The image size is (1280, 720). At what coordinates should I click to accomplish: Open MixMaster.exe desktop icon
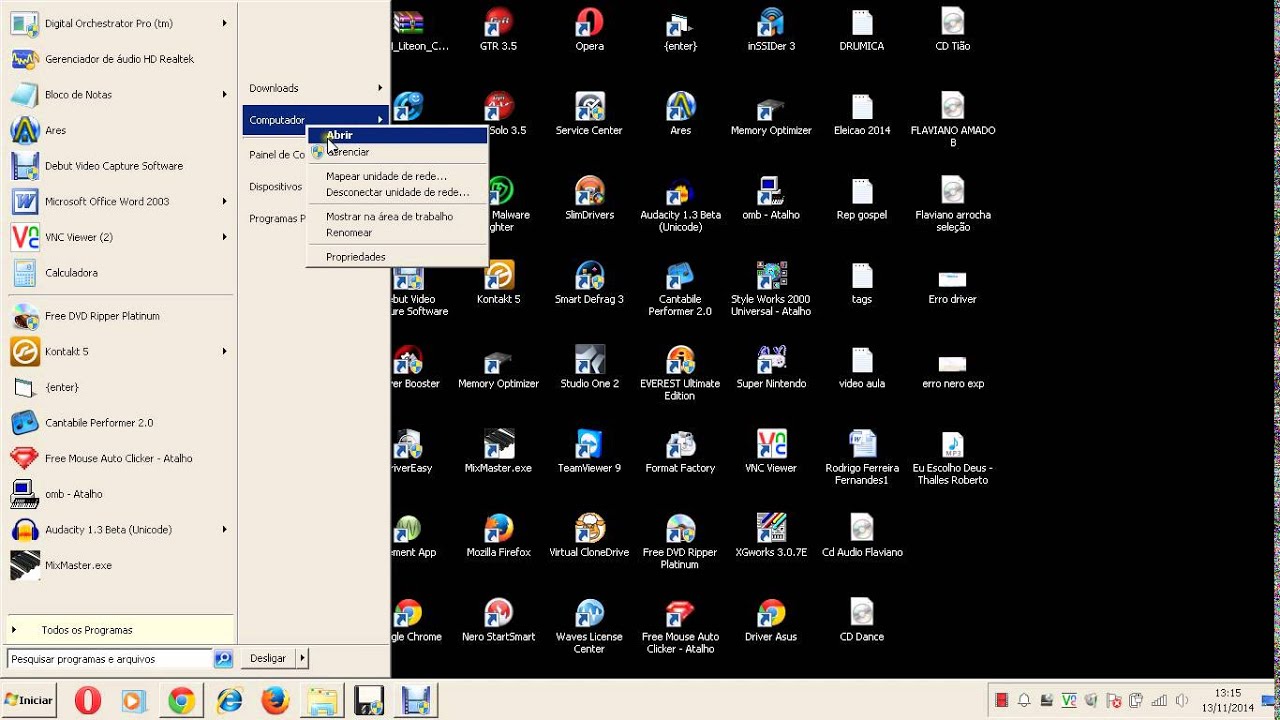tap(498, 452)
